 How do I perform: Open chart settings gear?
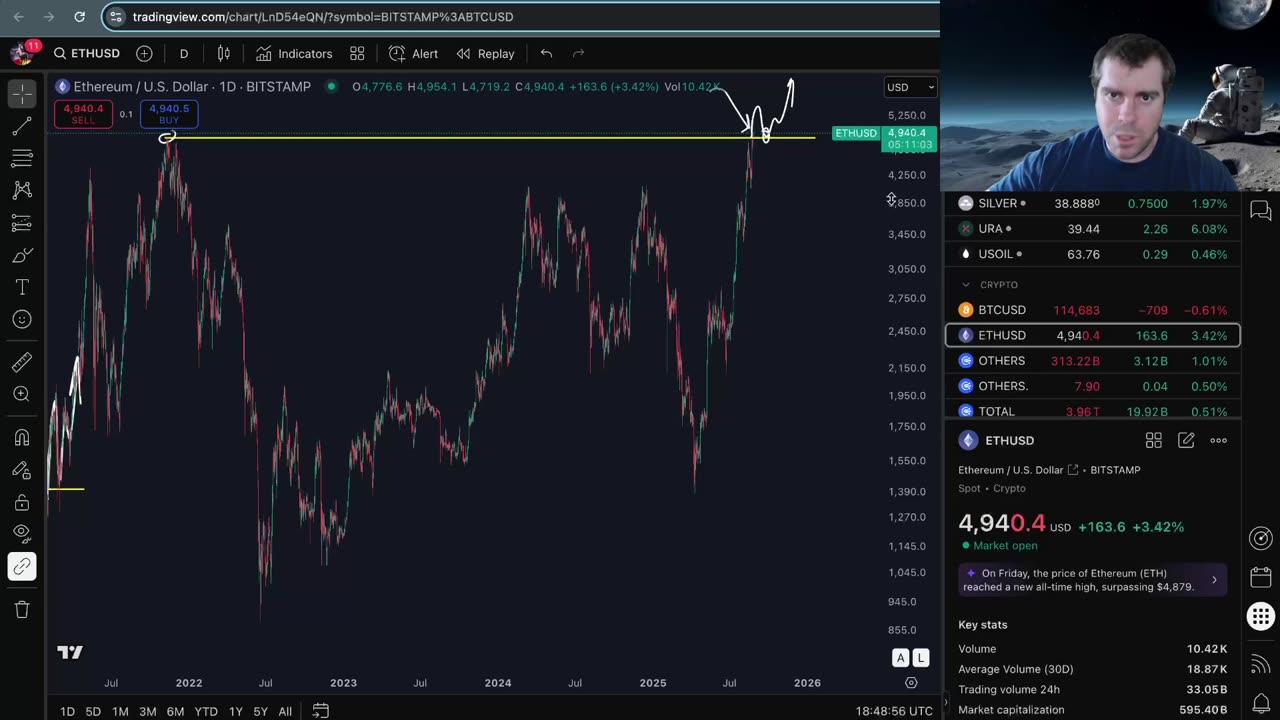[x=911, y=683]
